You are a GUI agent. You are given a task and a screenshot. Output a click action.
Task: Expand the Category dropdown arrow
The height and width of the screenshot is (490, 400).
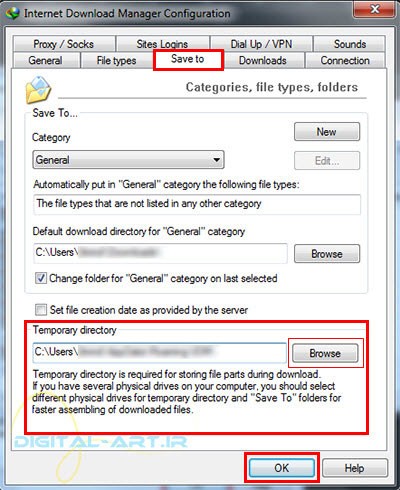click(217, 160)
